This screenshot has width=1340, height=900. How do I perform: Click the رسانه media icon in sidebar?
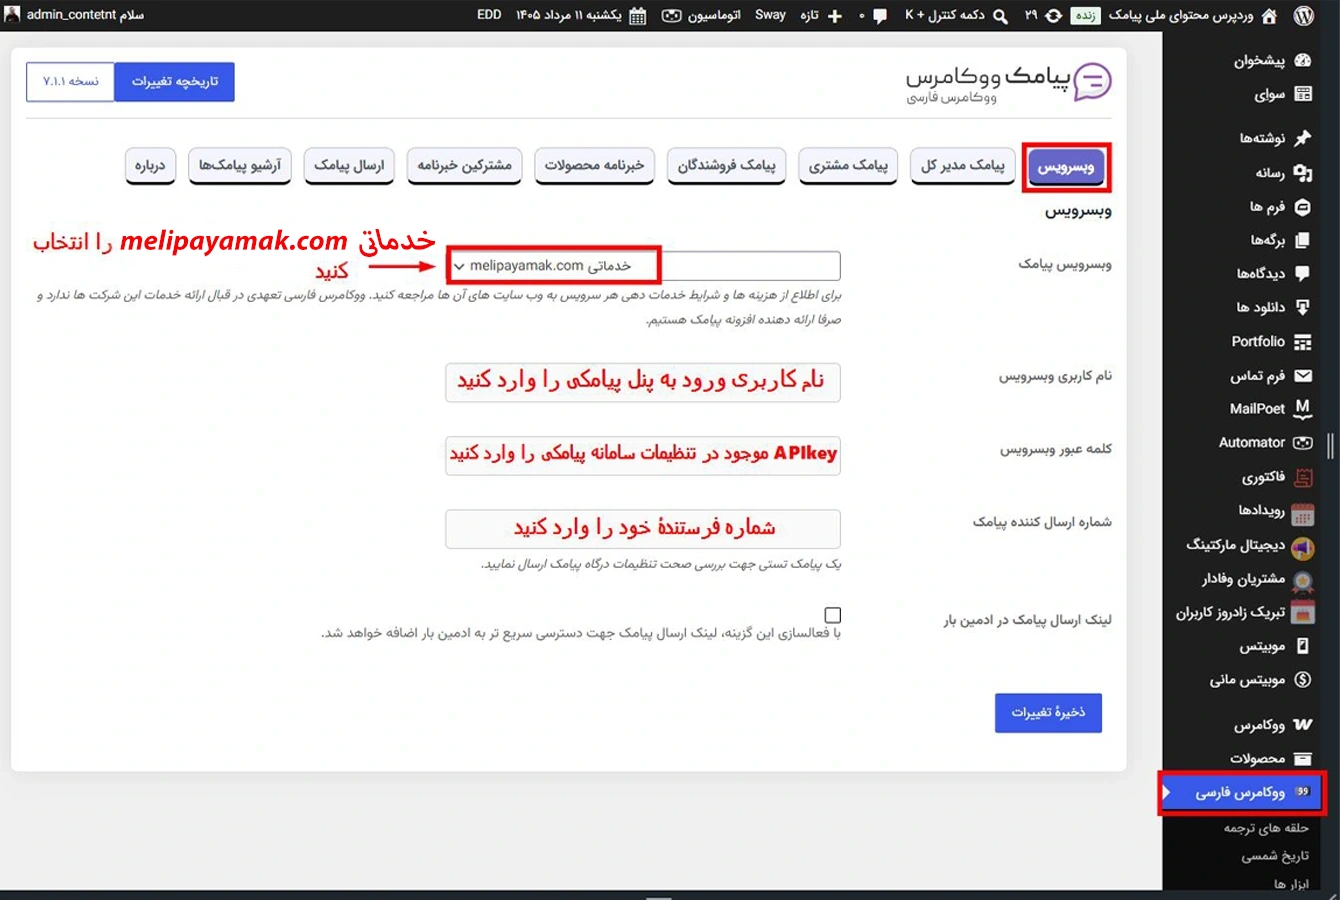pos(1302,173)
